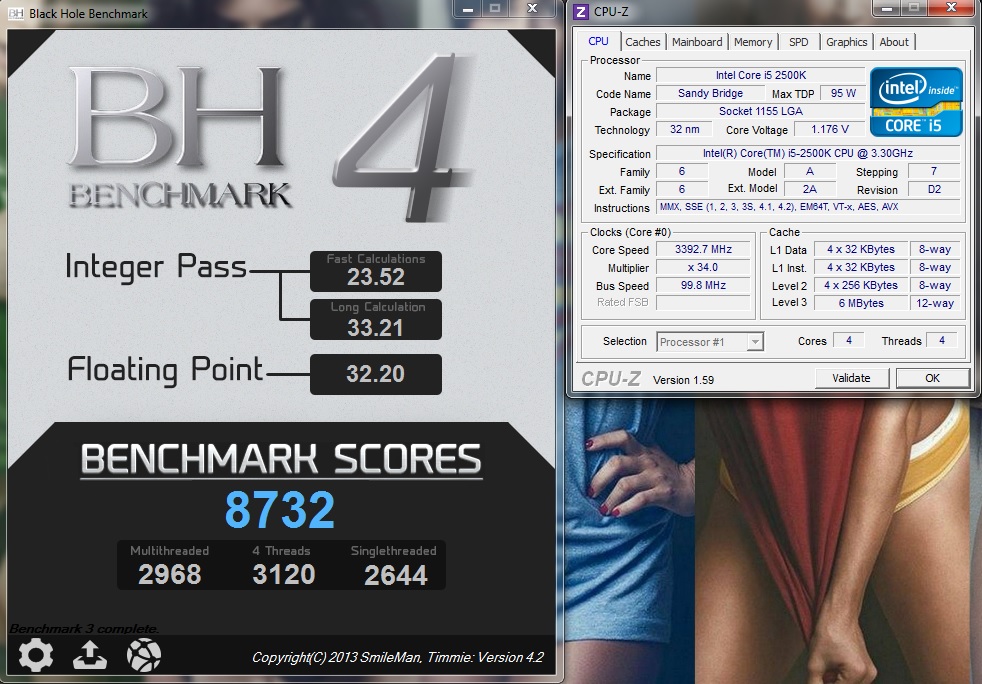
Task: Click the Package value Socket 1155 LGA
Action: point(760,111)
